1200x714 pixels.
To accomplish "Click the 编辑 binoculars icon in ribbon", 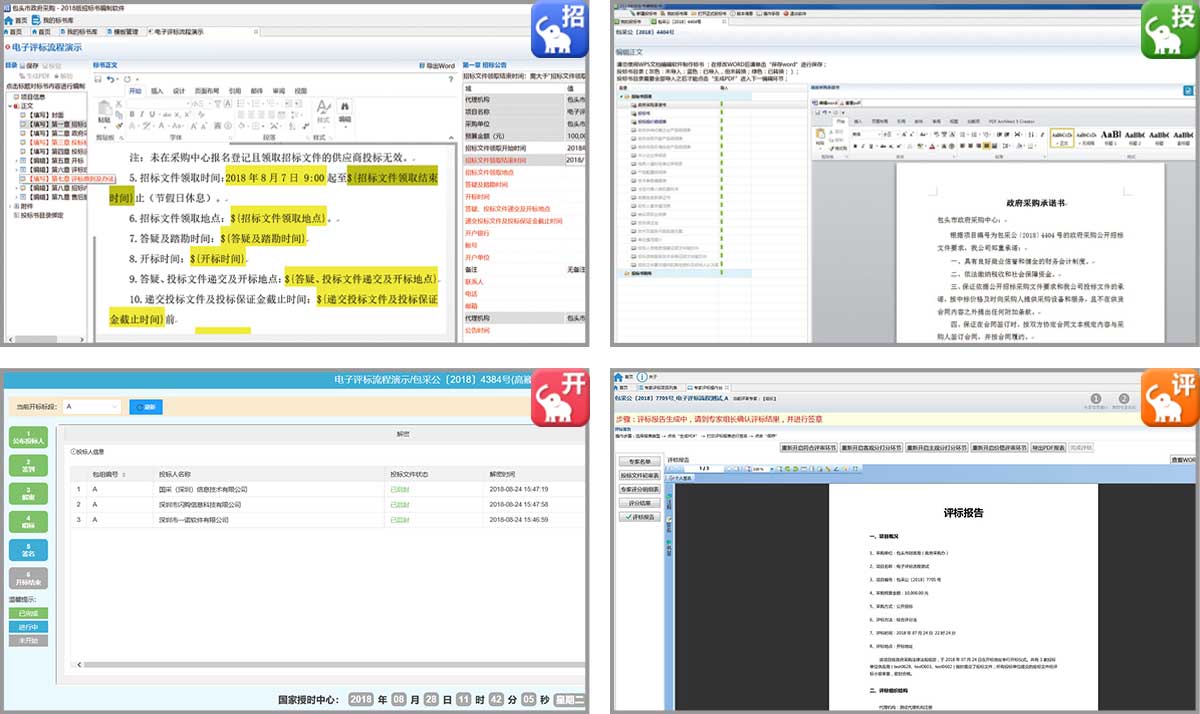I will [x=345, y=111].
